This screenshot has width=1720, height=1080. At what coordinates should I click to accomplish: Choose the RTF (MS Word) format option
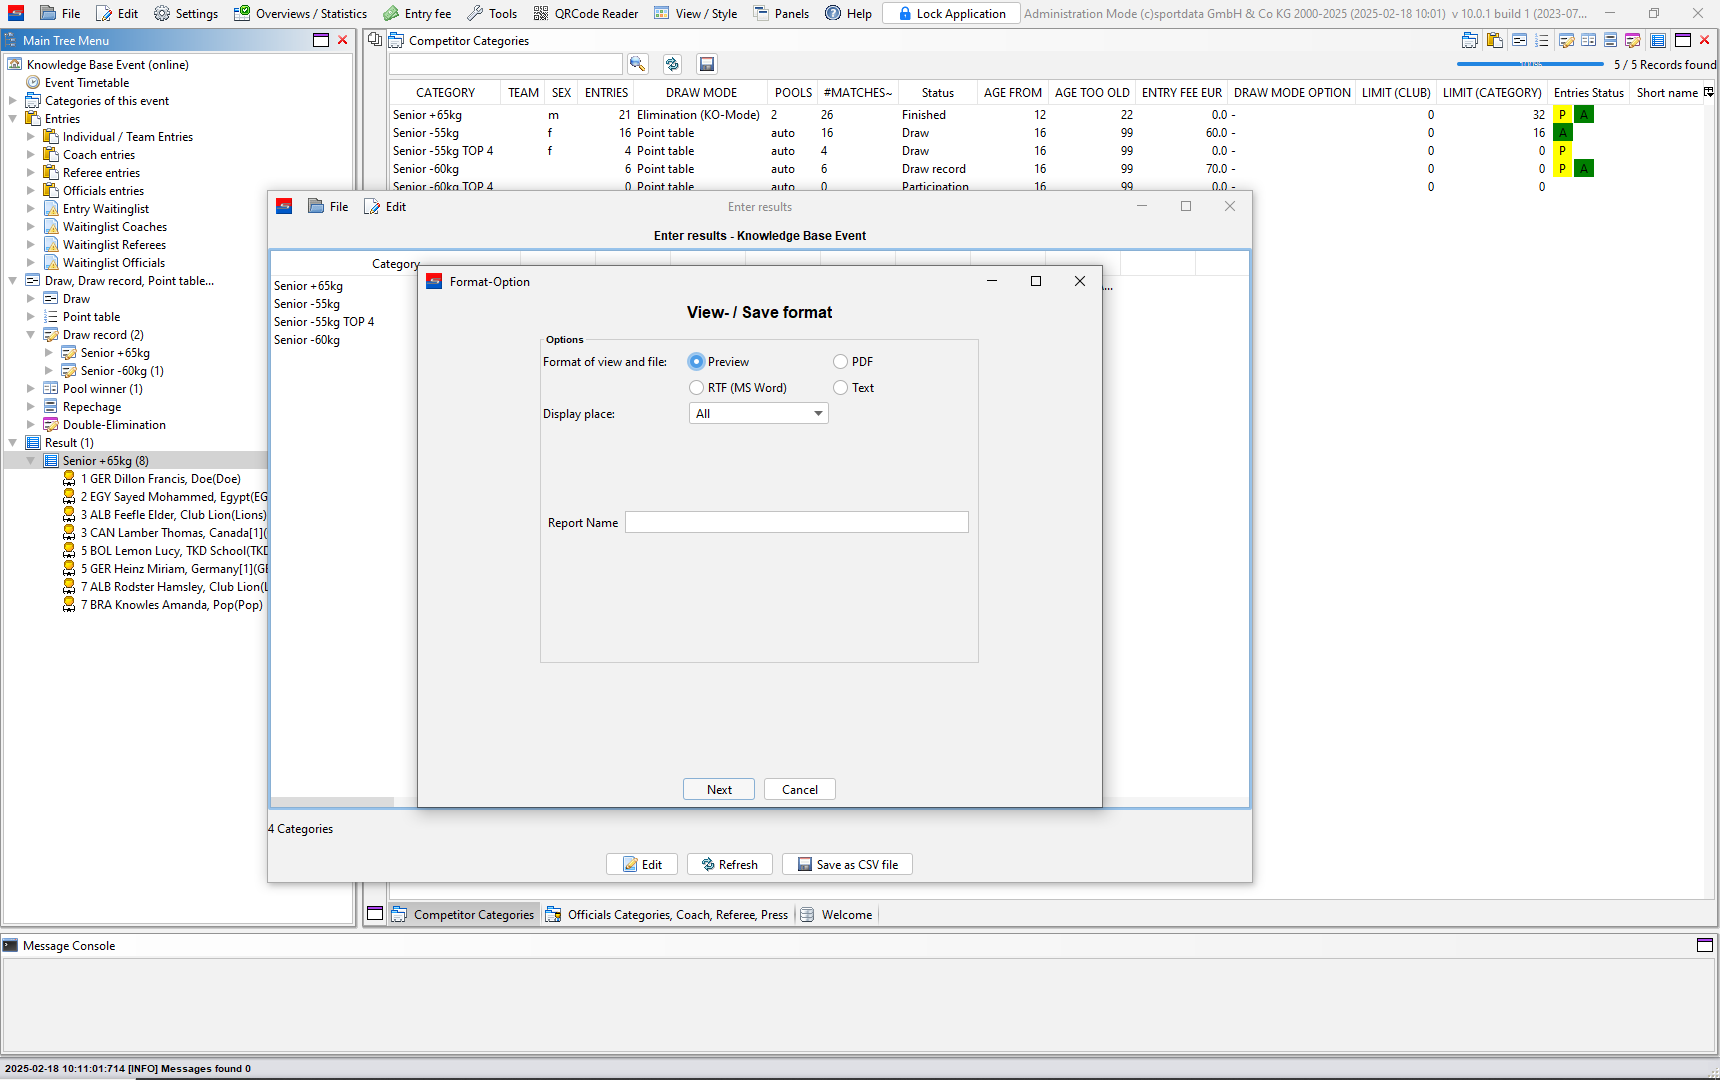coord(696,388)
